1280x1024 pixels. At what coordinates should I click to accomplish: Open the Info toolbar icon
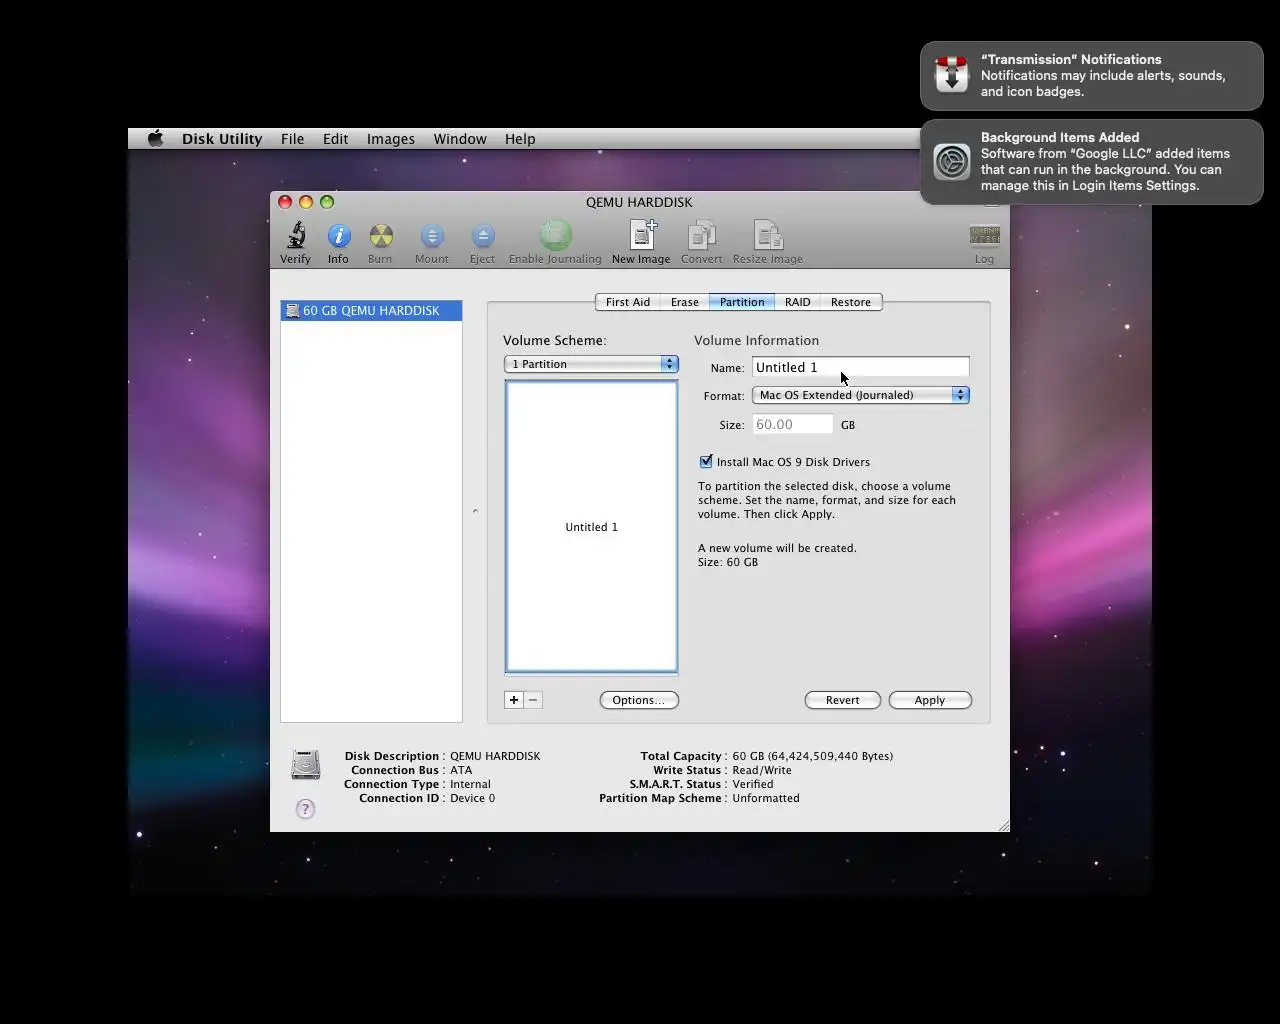(339, 236)
